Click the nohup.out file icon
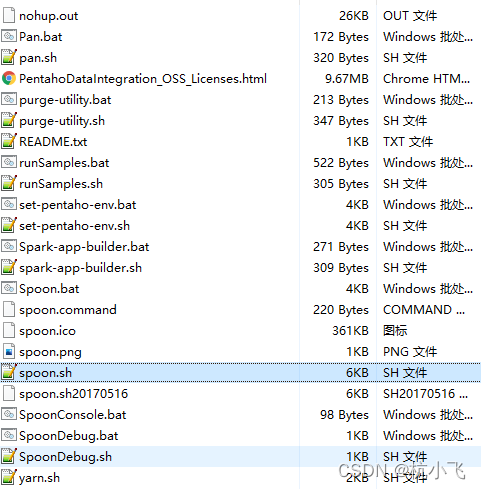The image size is (481, 489). point(9,15)
